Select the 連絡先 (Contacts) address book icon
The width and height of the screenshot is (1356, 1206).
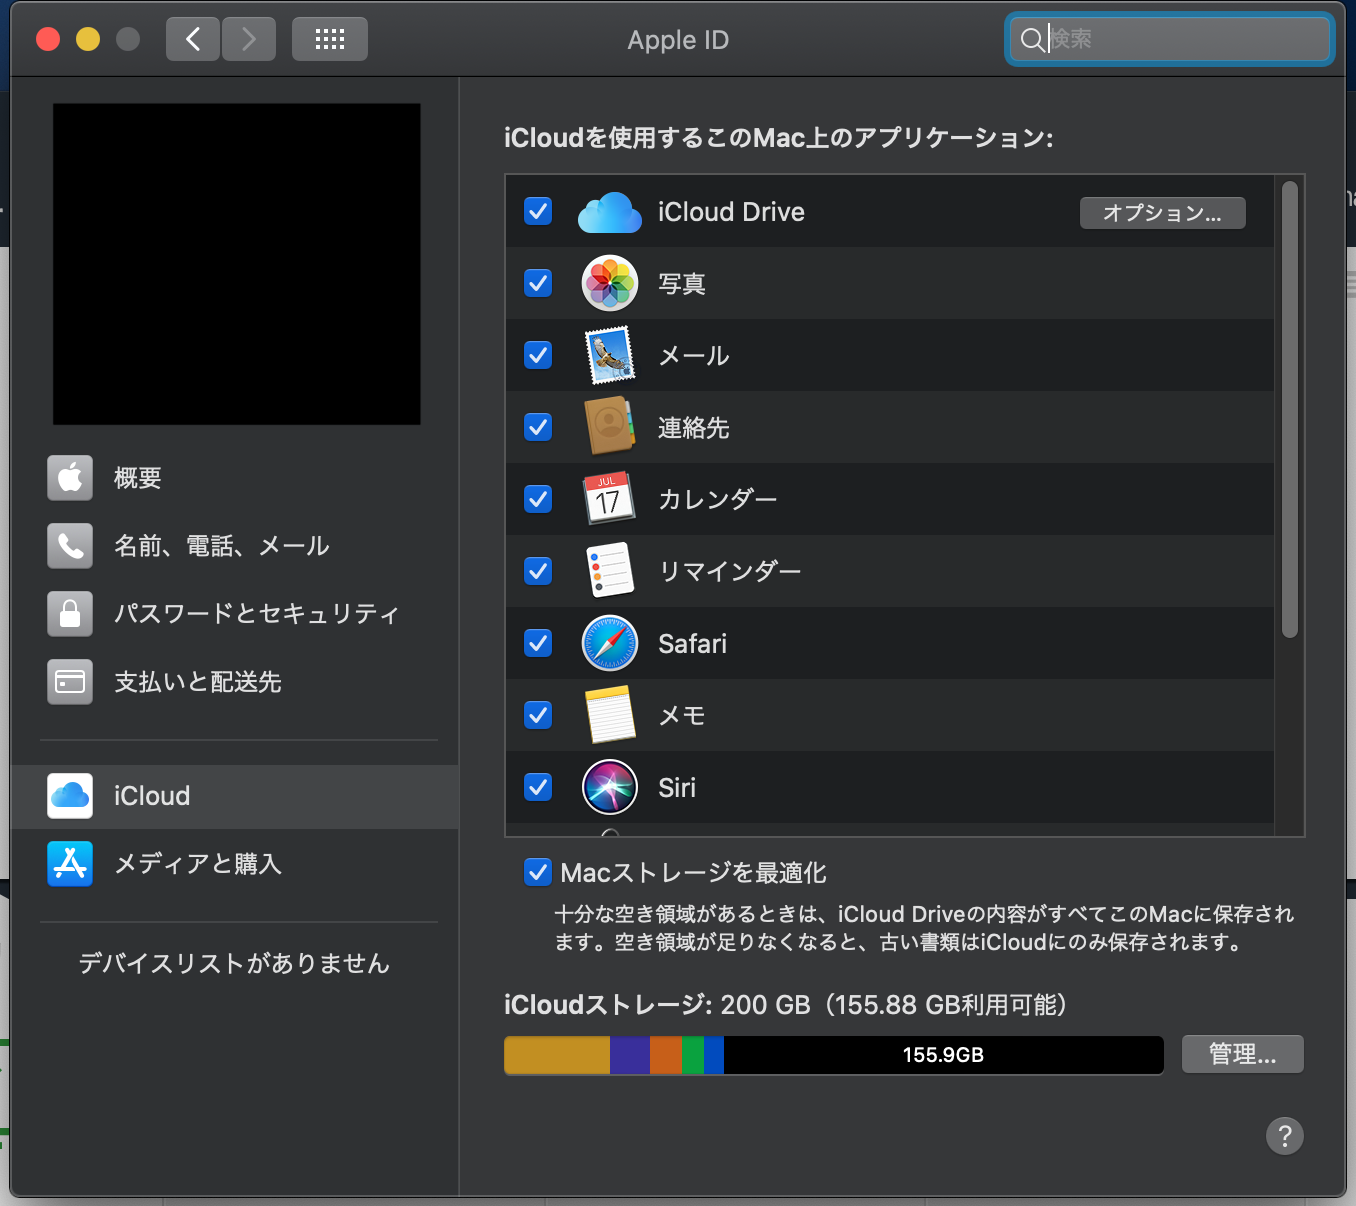pyautogui.click(x=609, y=427)
